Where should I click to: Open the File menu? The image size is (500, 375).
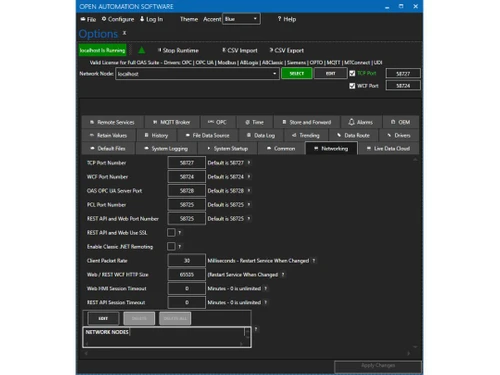coord(88,19)
